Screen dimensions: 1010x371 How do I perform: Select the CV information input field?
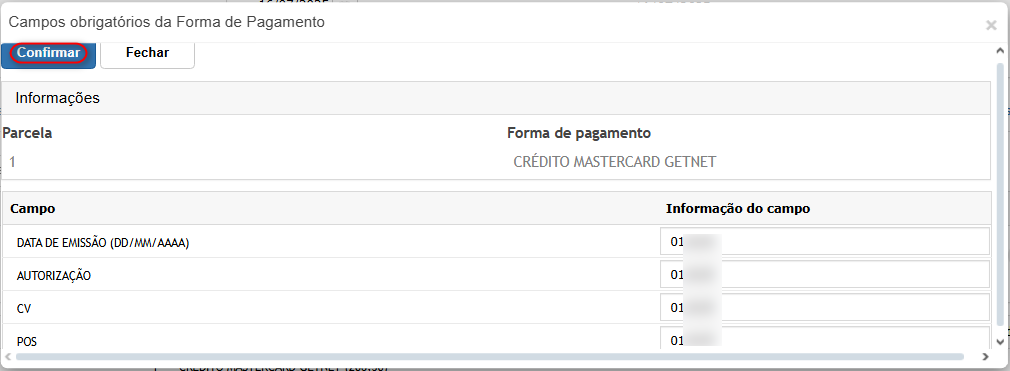(824, 307)
